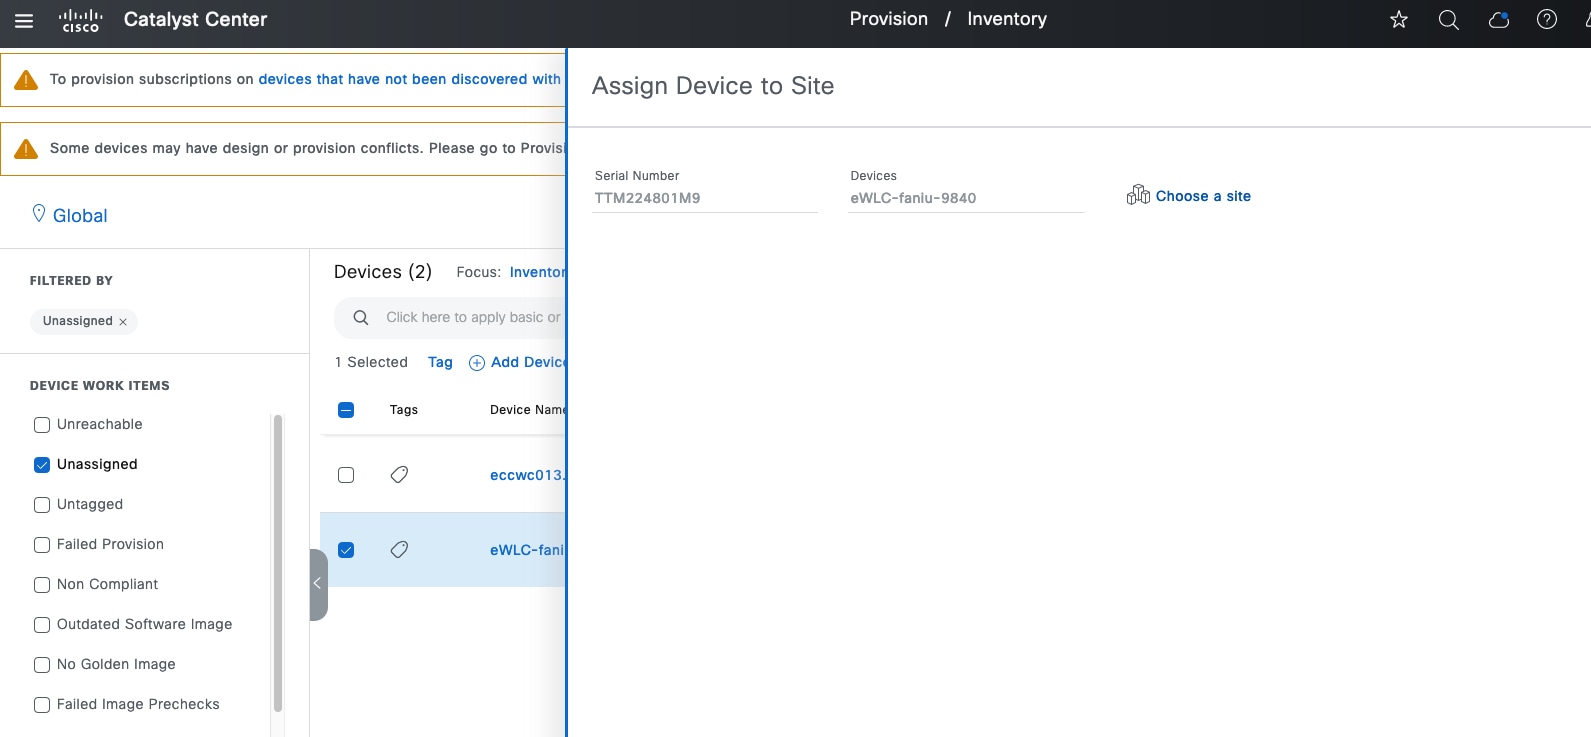Viewport: 1591px width, 737px height.
Task: Open the hamburger navigation menu
Action: click(x=24, y=20)
